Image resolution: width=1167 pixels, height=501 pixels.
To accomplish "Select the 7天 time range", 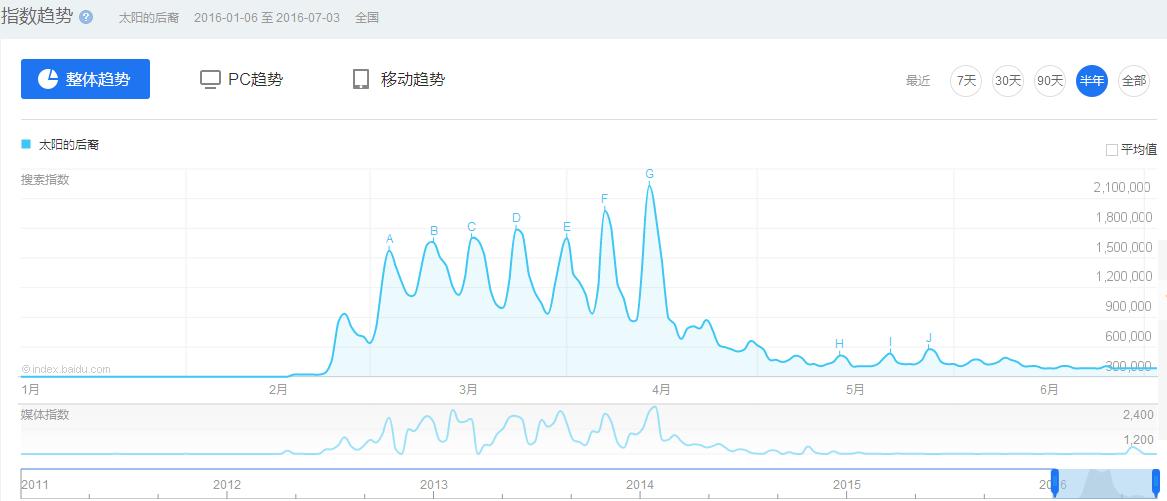I will 966,81.
